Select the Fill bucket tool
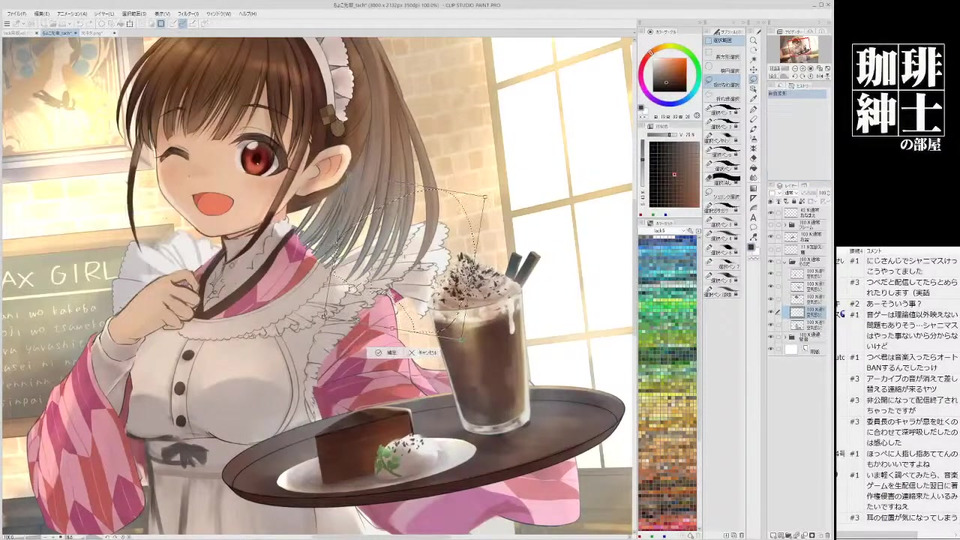 point(753,168)
